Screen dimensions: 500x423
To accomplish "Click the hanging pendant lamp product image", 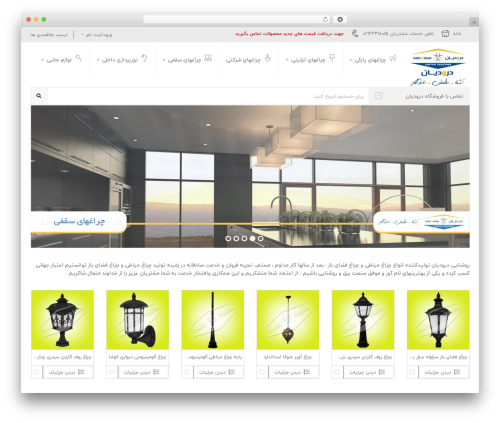I will (288, 320).
